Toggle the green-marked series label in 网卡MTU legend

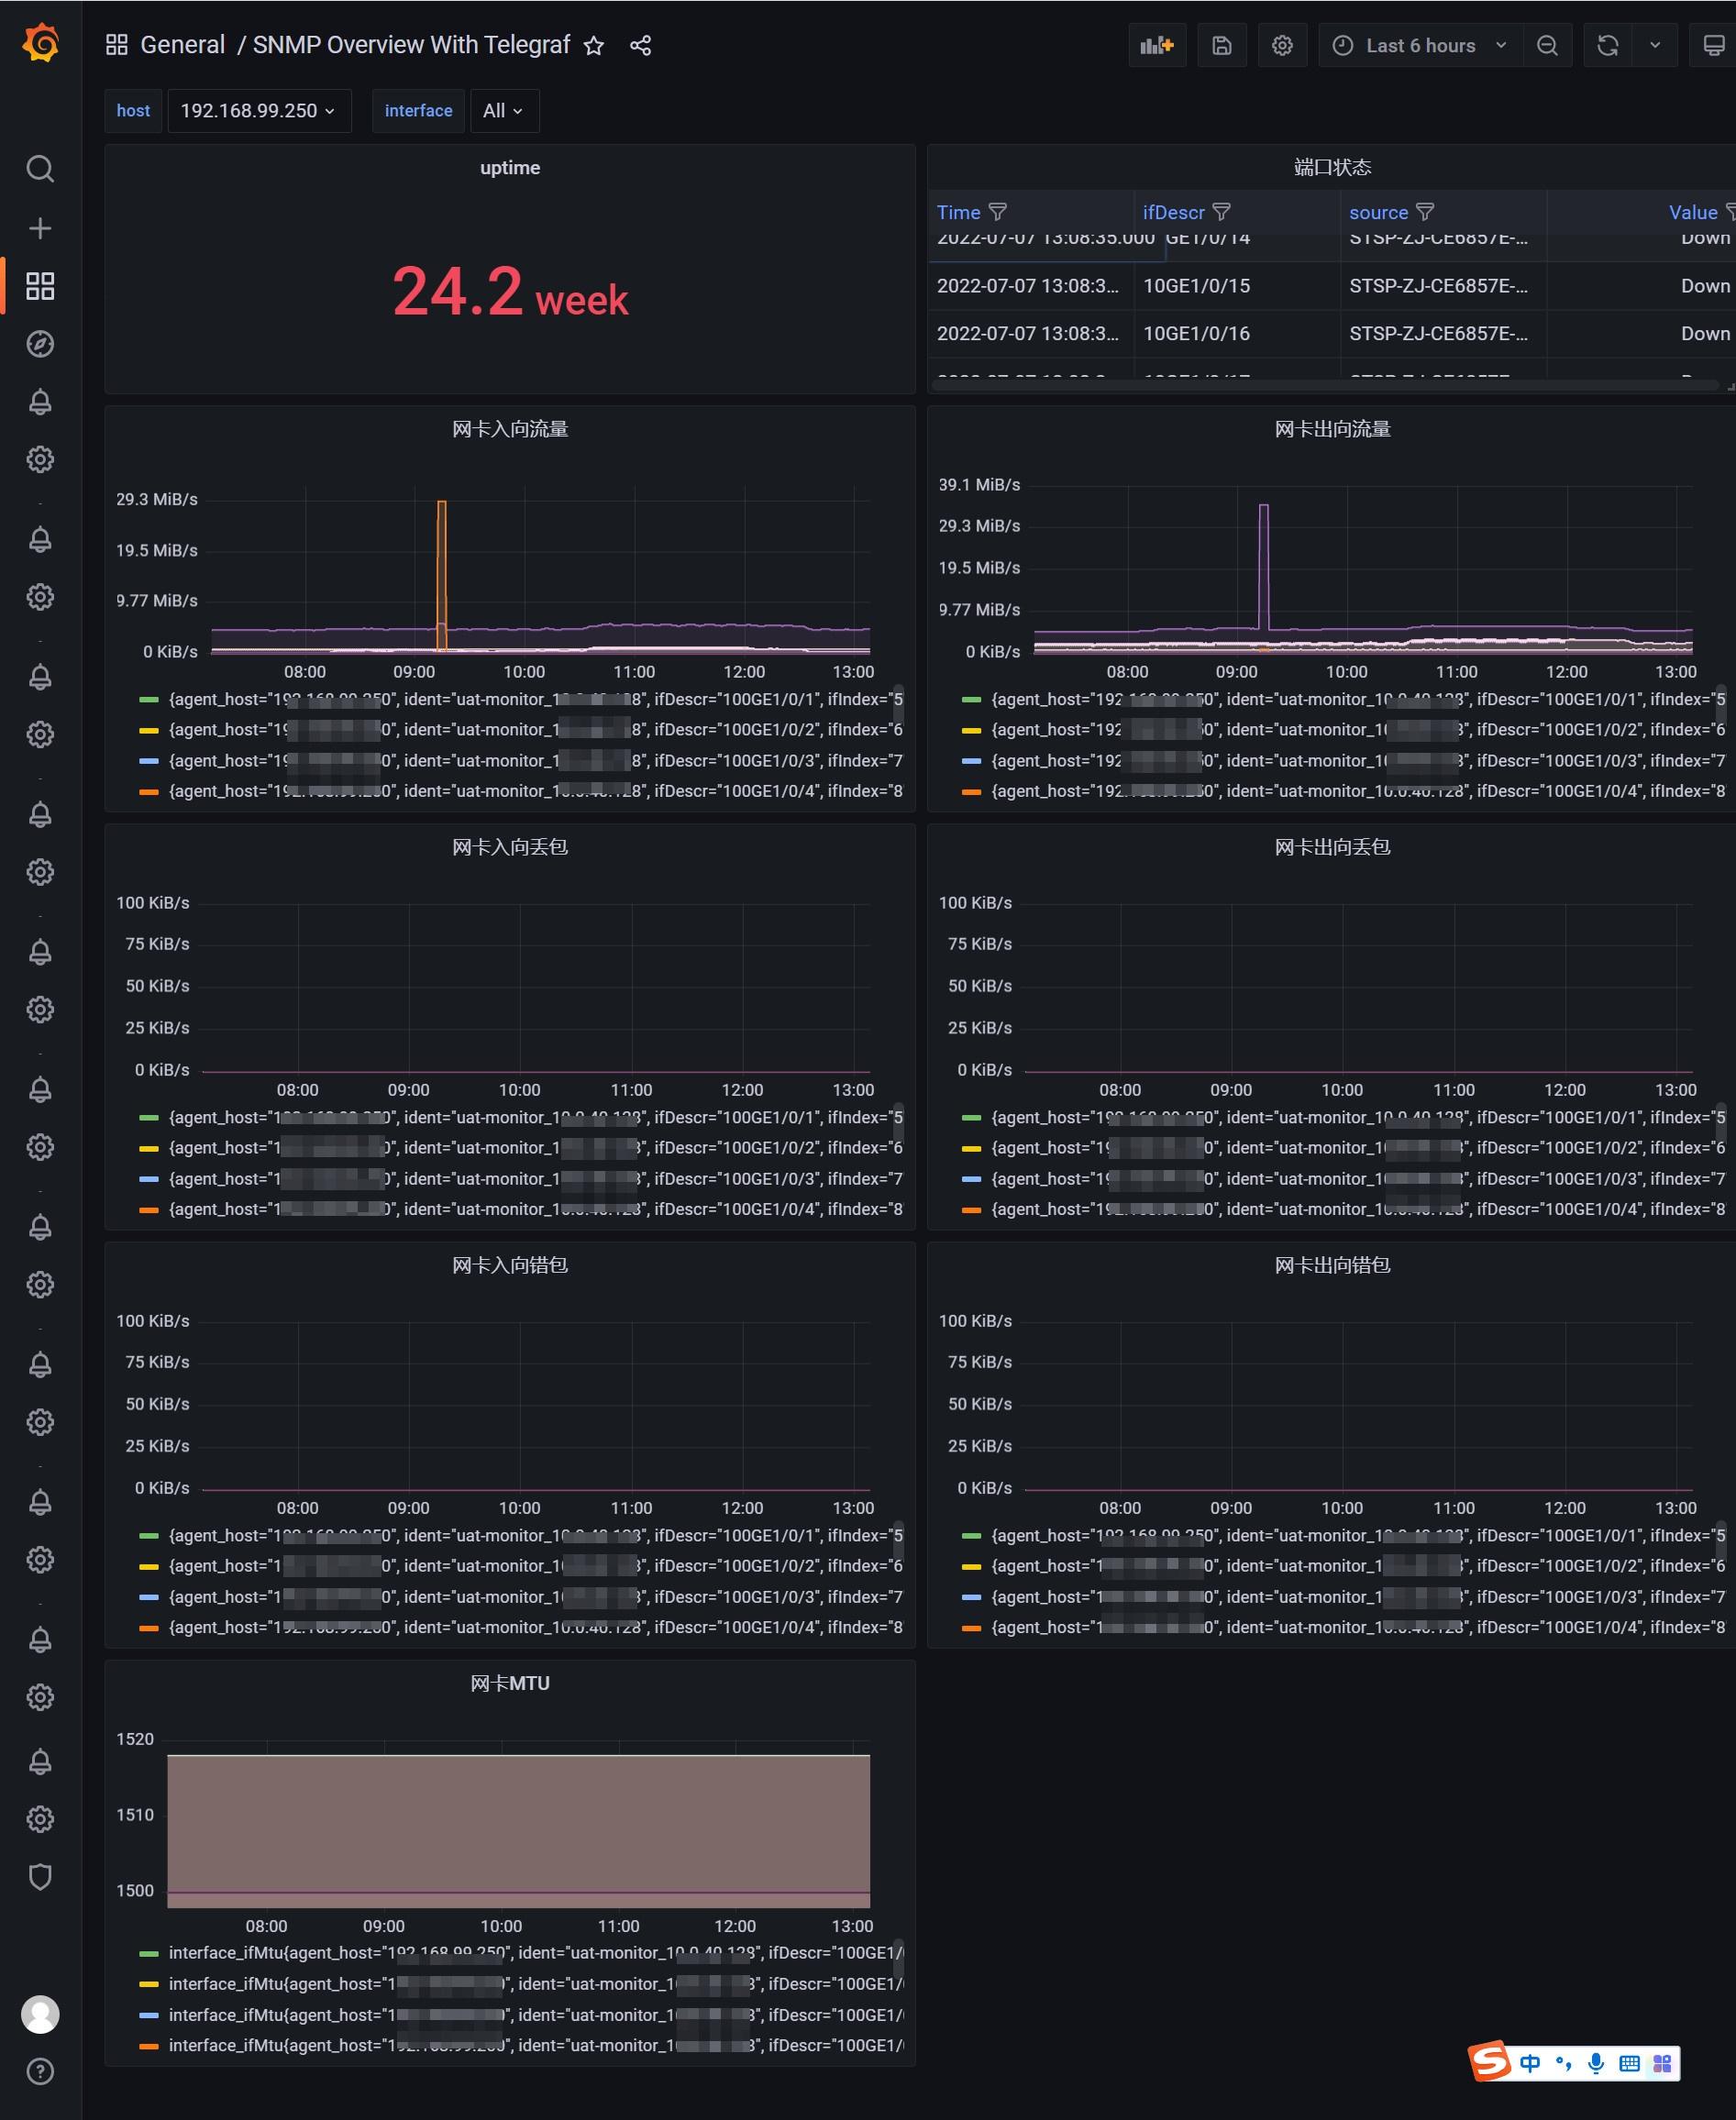pos(535,1953)
